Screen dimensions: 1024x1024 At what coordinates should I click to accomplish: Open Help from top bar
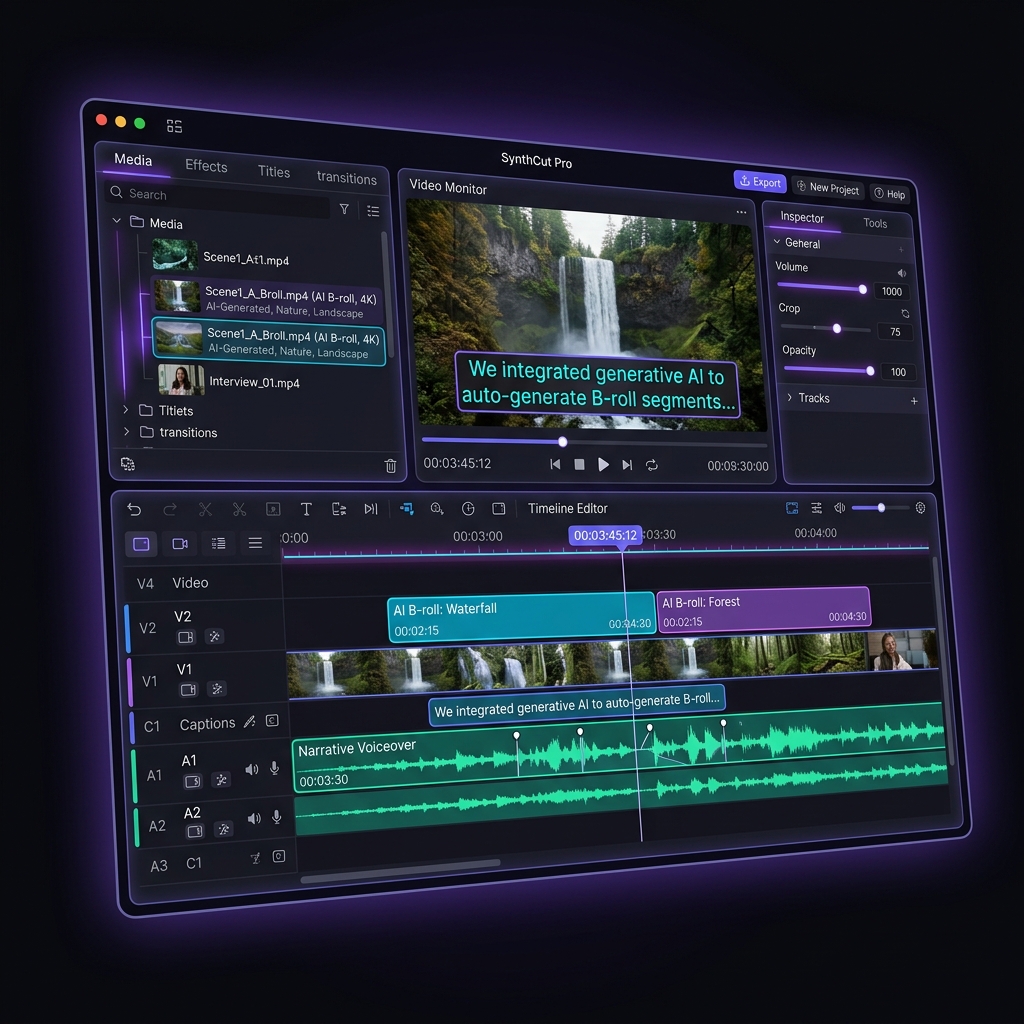(x=890, y=194)
